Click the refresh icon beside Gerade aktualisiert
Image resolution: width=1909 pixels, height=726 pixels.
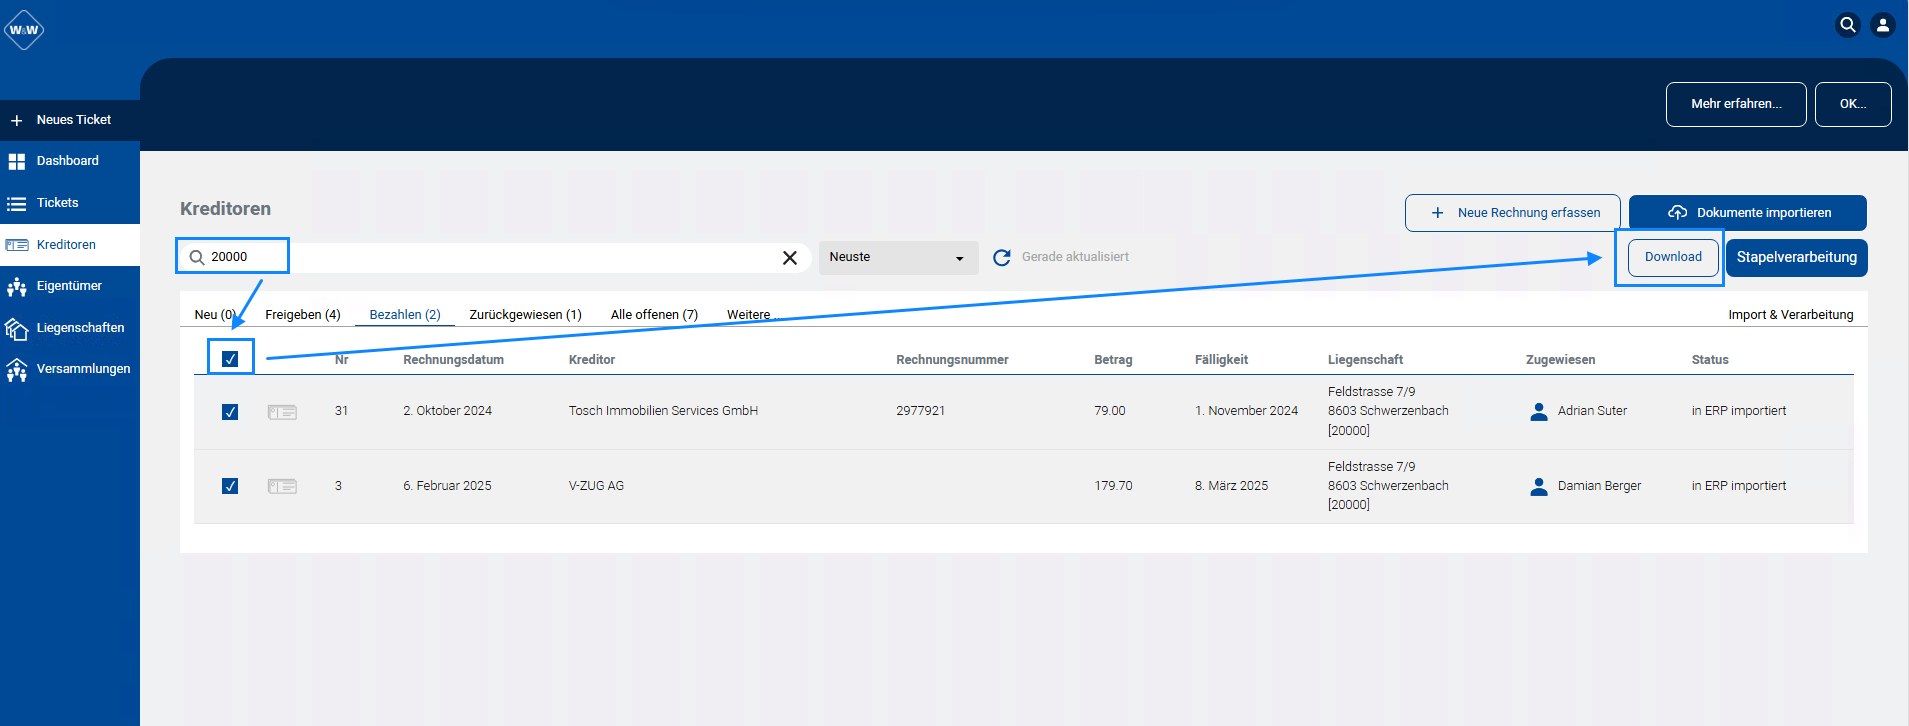(1001, 258)
